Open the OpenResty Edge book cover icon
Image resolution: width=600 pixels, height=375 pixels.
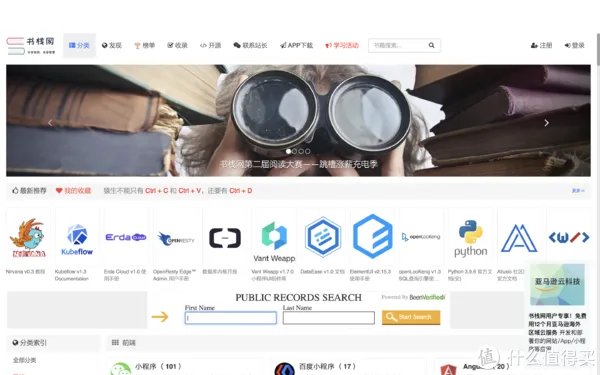pyautogui.click(x=176, y=239)
